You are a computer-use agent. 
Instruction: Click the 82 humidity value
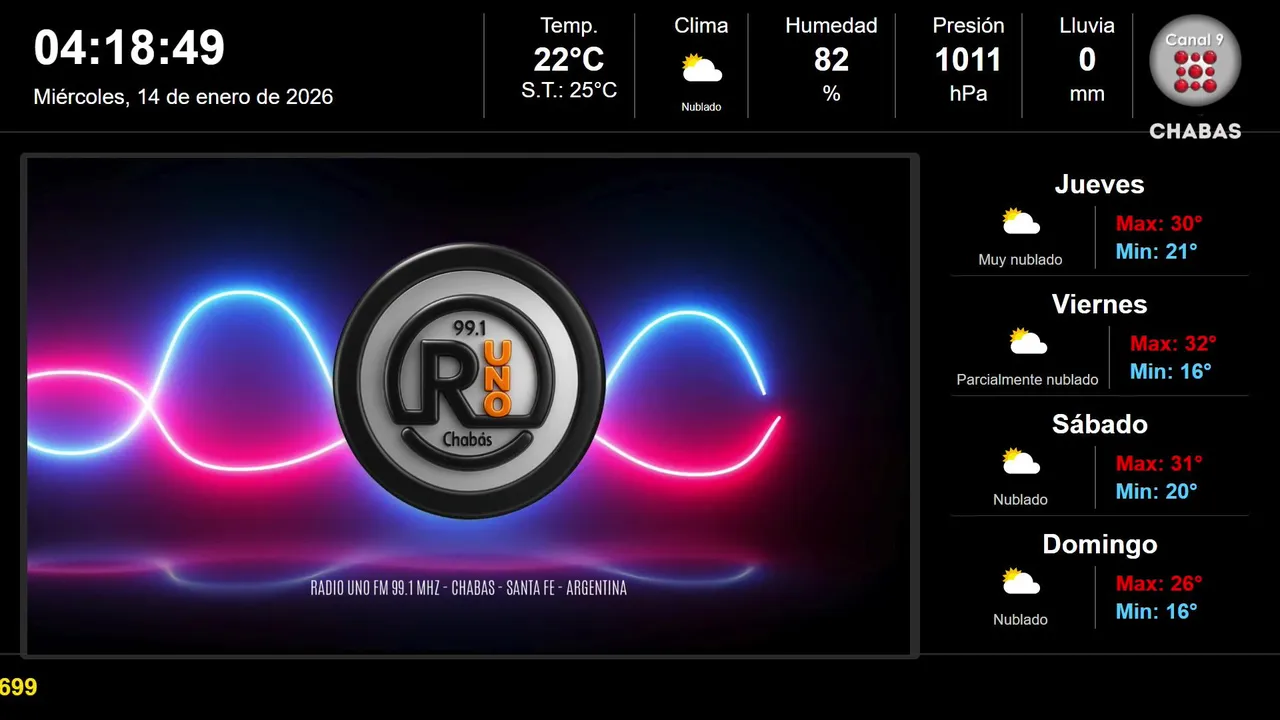coord(831,60)
